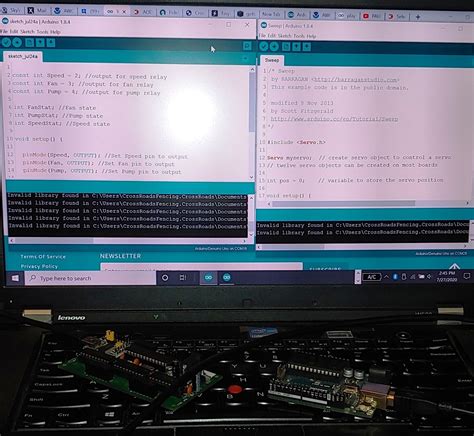Open Task View on the taskbar

(x=183, y=278)
